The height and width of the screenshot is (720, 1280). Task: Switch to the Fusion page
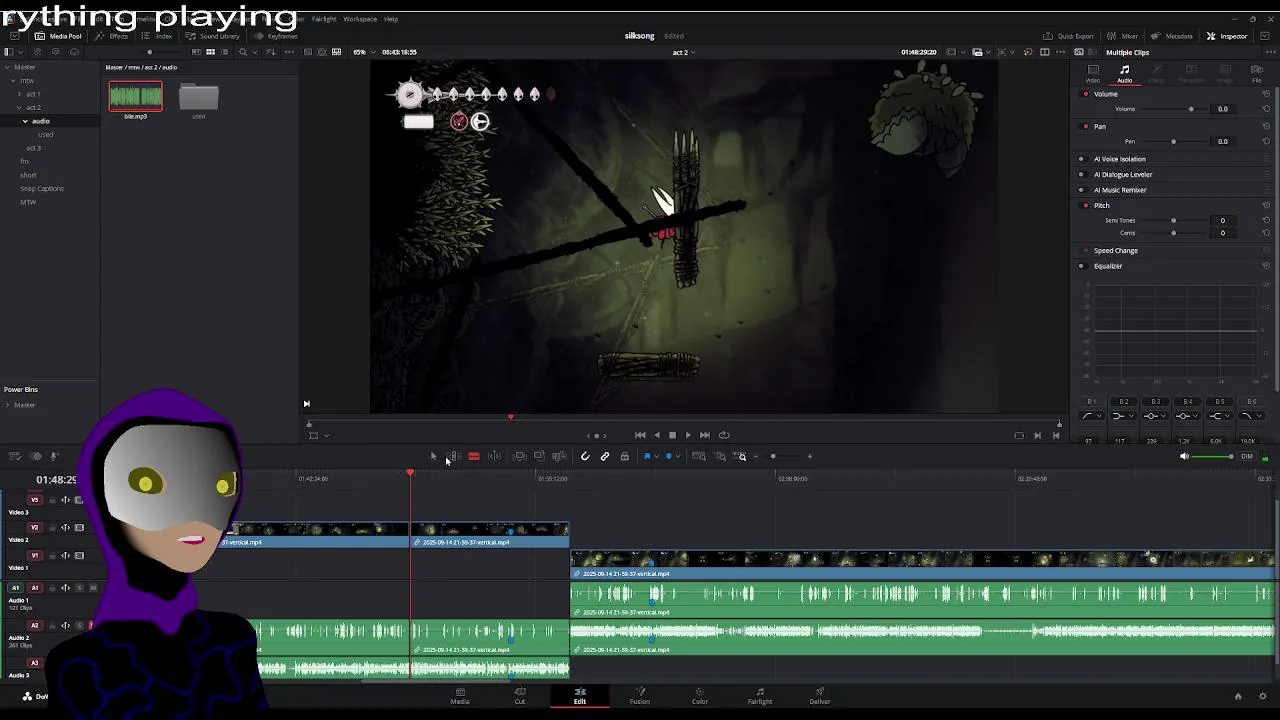coord(640,696)
